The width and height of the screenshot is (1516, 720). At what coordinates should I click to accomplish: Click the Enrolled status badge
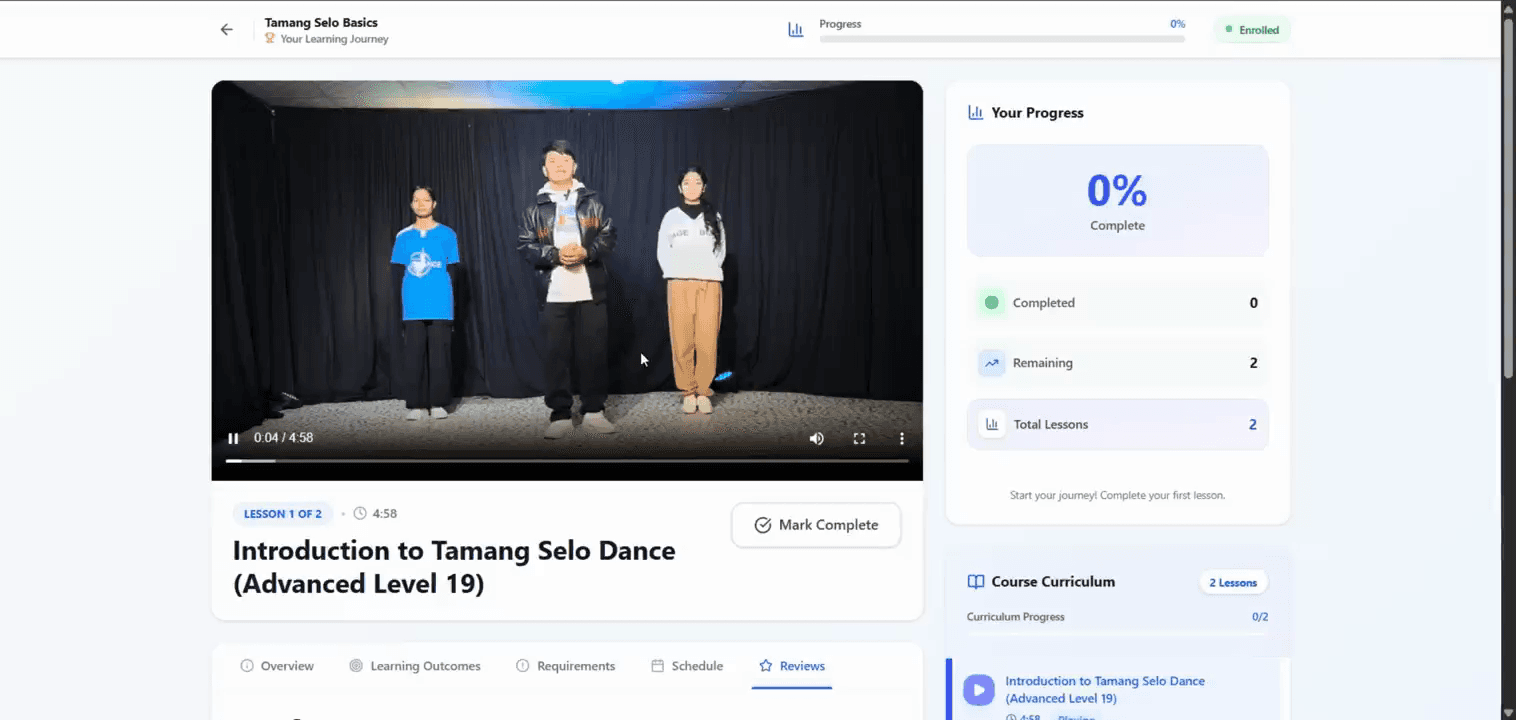pyautogui.click(x=1252, y=30)
